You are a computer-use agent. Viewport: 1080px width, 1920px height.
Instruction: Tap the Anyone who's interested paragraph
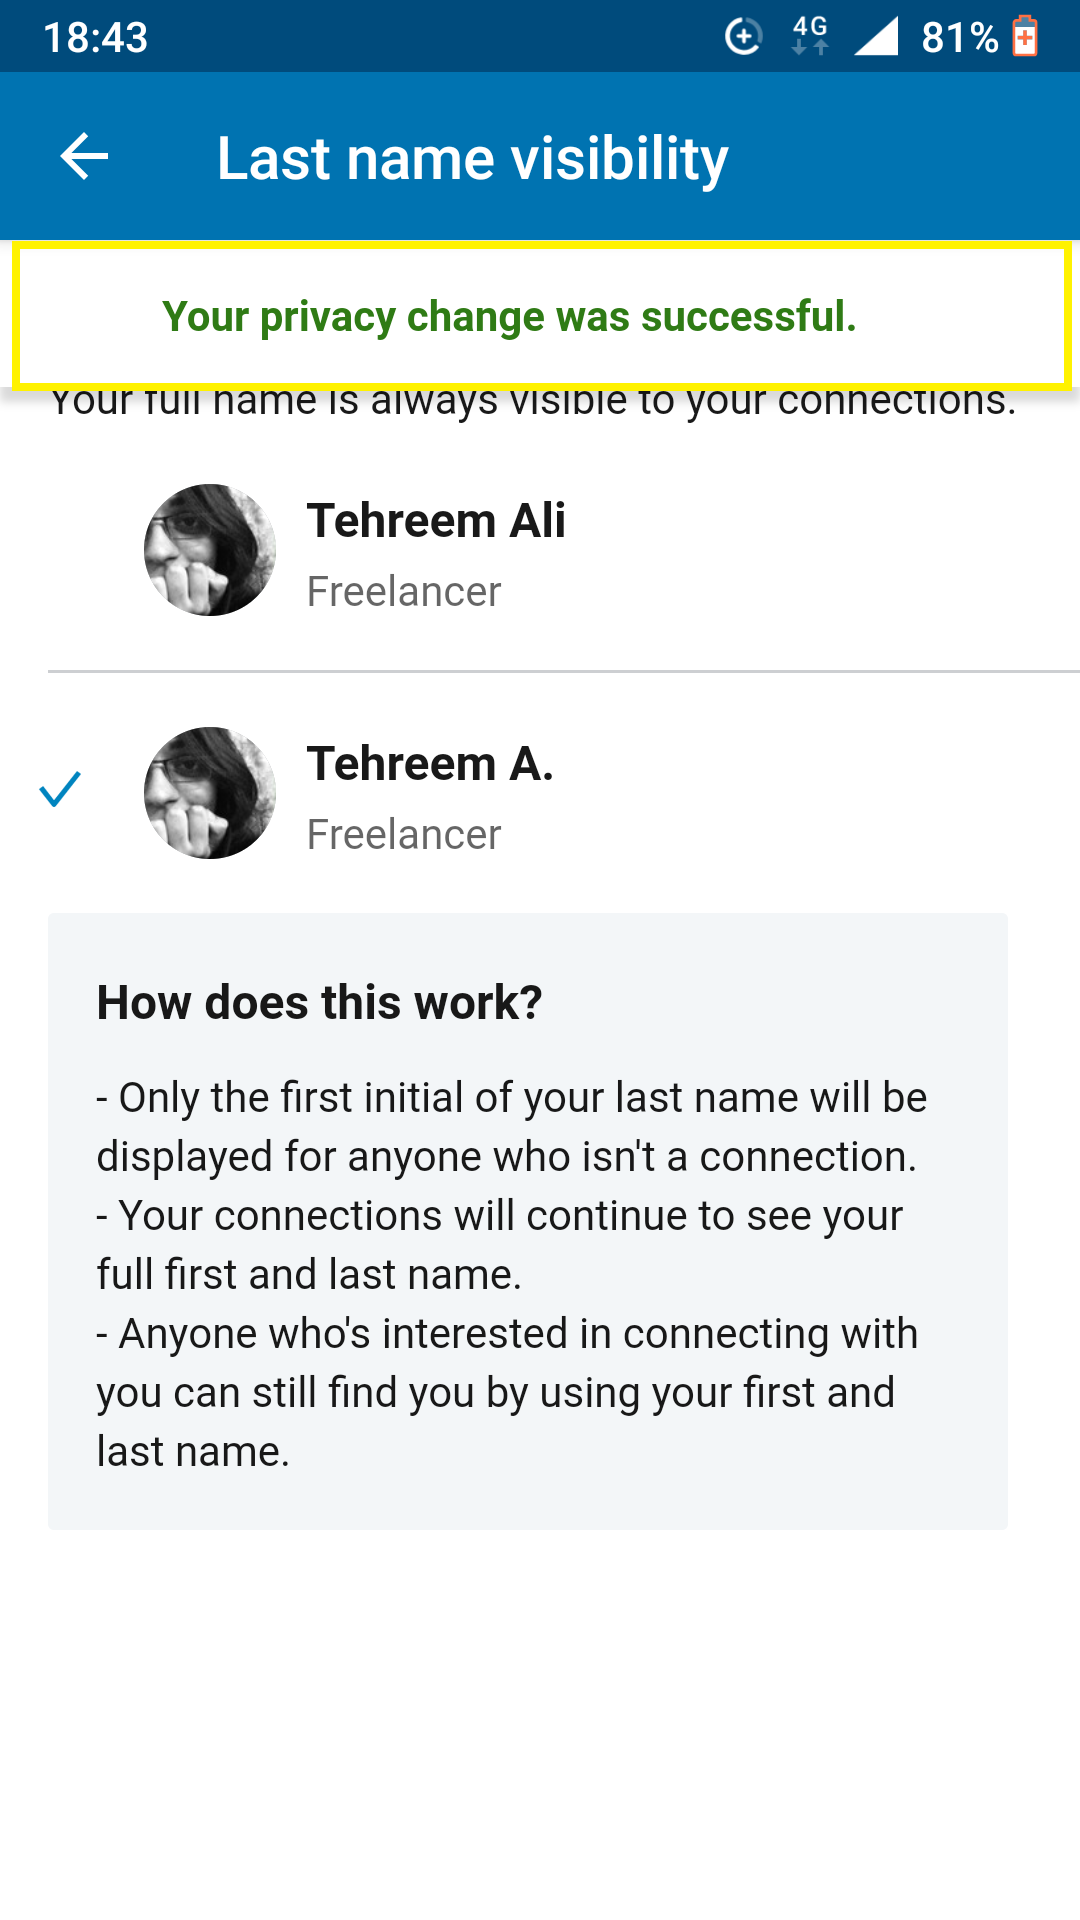(x=507, y=1392)
